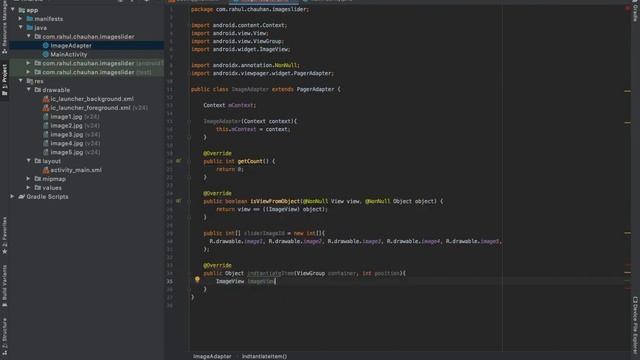Click the drawable folder icon
Image resolution: width=640 pixels, height=360 pixels.
38,90
